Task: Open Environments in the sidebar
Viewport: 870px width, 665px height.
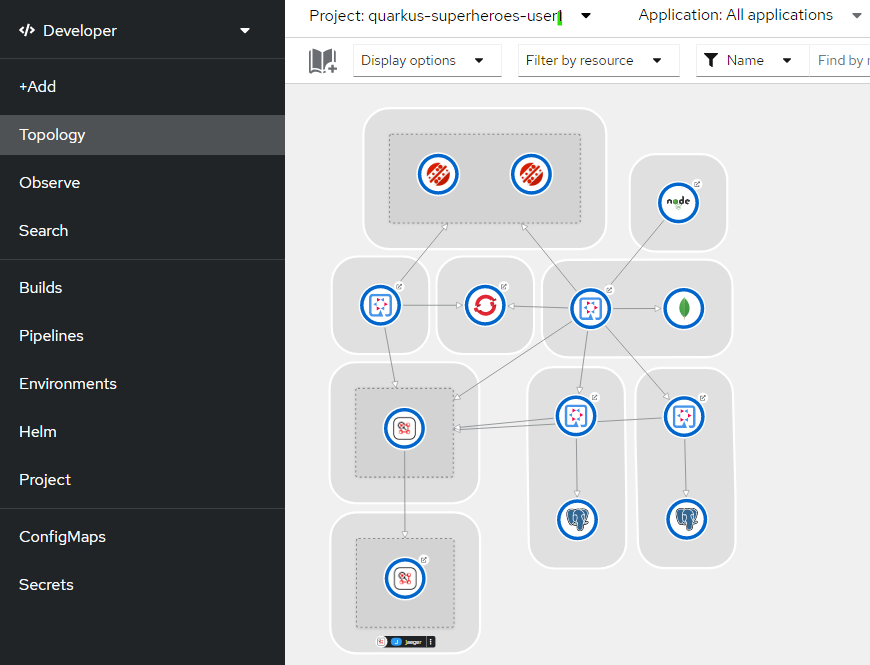Action: tap(143, 384)
